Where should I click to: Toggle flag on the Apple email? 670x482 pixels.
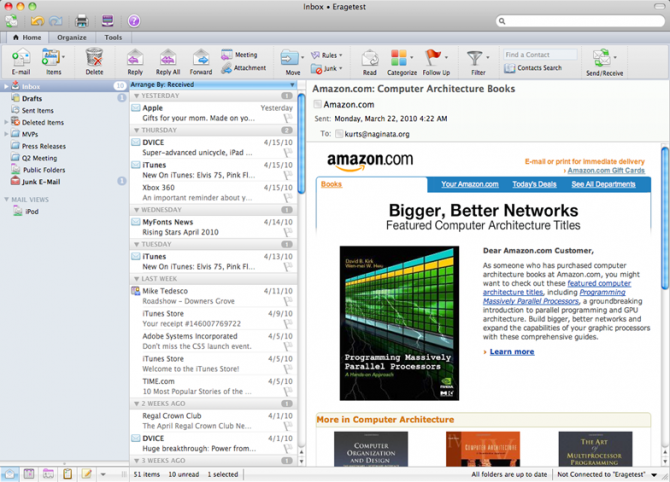tap(287, 118)
